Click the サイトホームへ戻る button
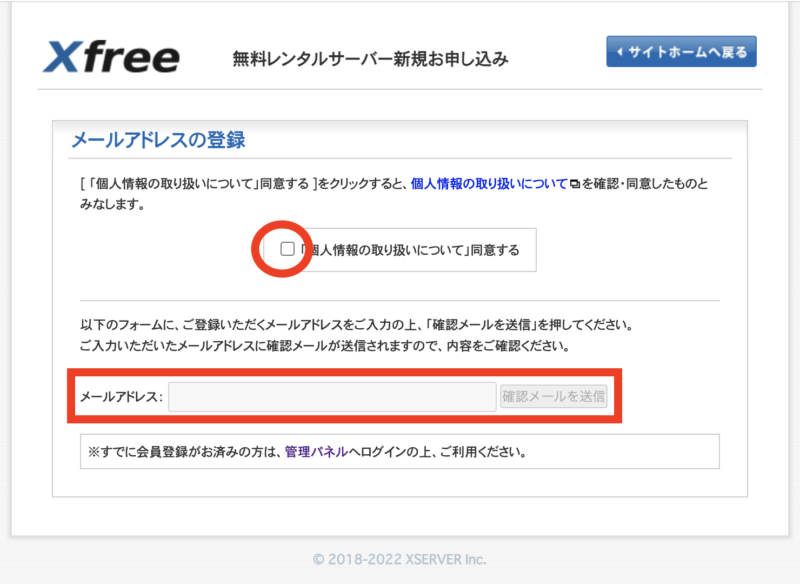The height and width of the screenshot is (584, 800). pyautogui.click(x=681, y=52)
